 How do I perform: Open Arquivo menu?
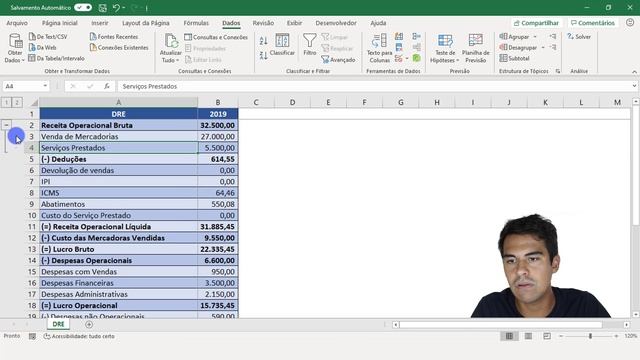(17, 23)
